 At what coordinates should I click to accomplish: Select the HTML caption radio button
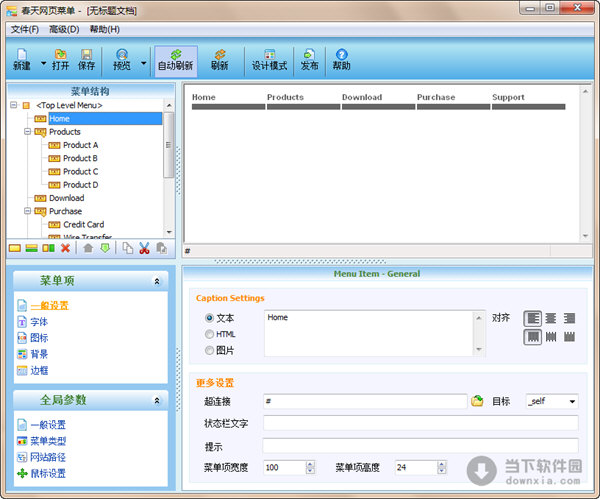point(209,334)
